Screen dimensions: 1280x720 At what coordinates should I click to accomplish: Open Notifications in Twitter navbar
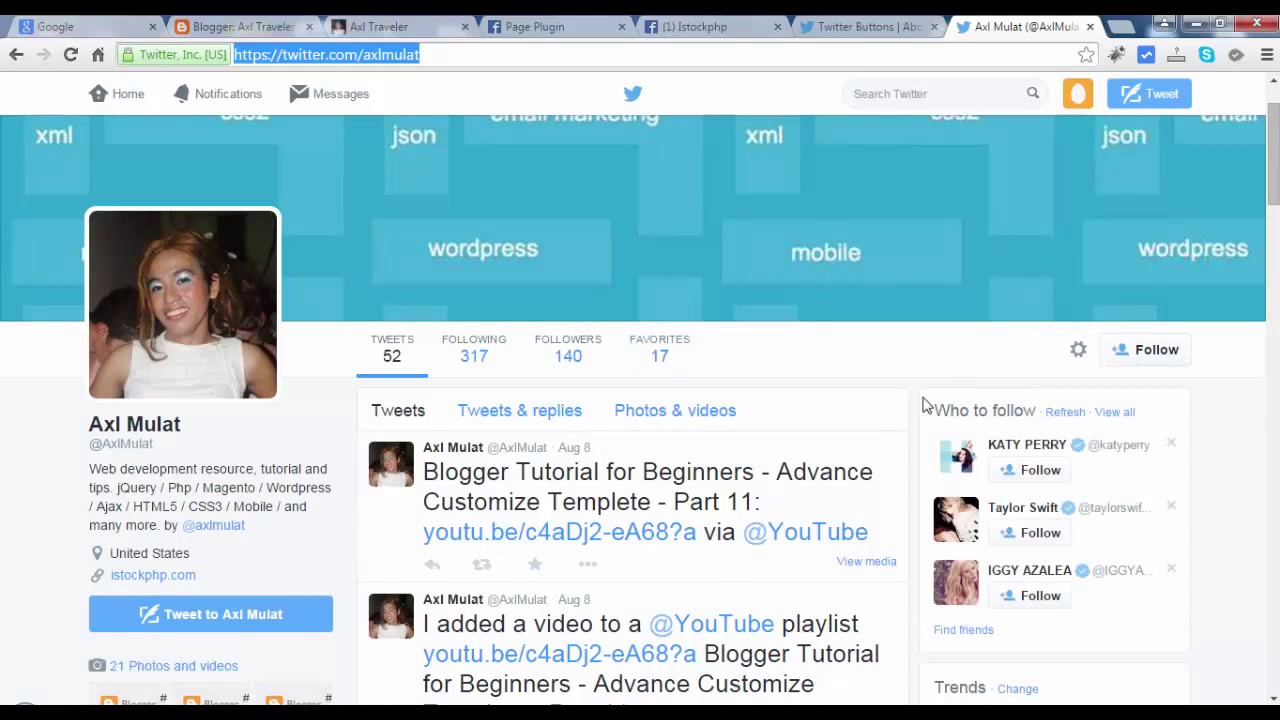(x=217, y=94)
